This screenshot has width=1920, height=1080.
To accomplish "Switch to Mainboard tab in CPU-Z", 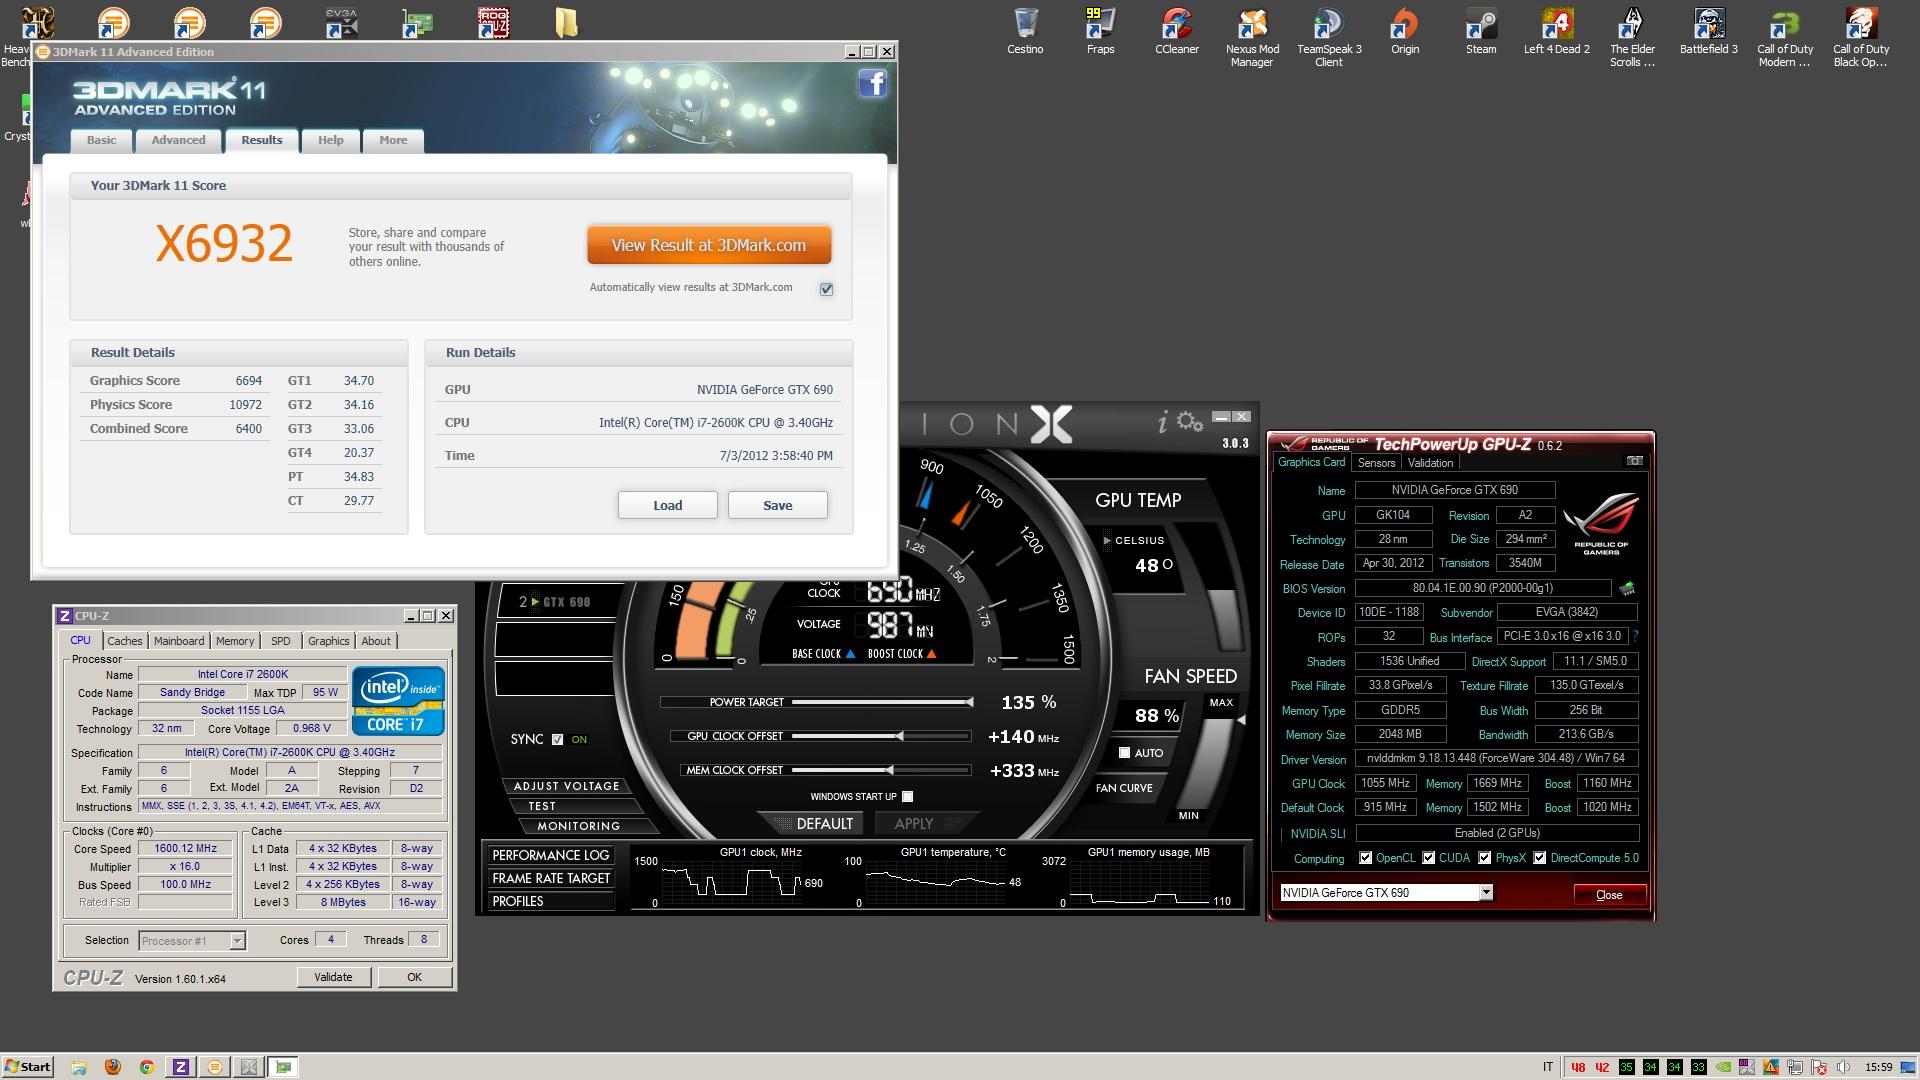I will pyautogui.click(x=179, y=641).
